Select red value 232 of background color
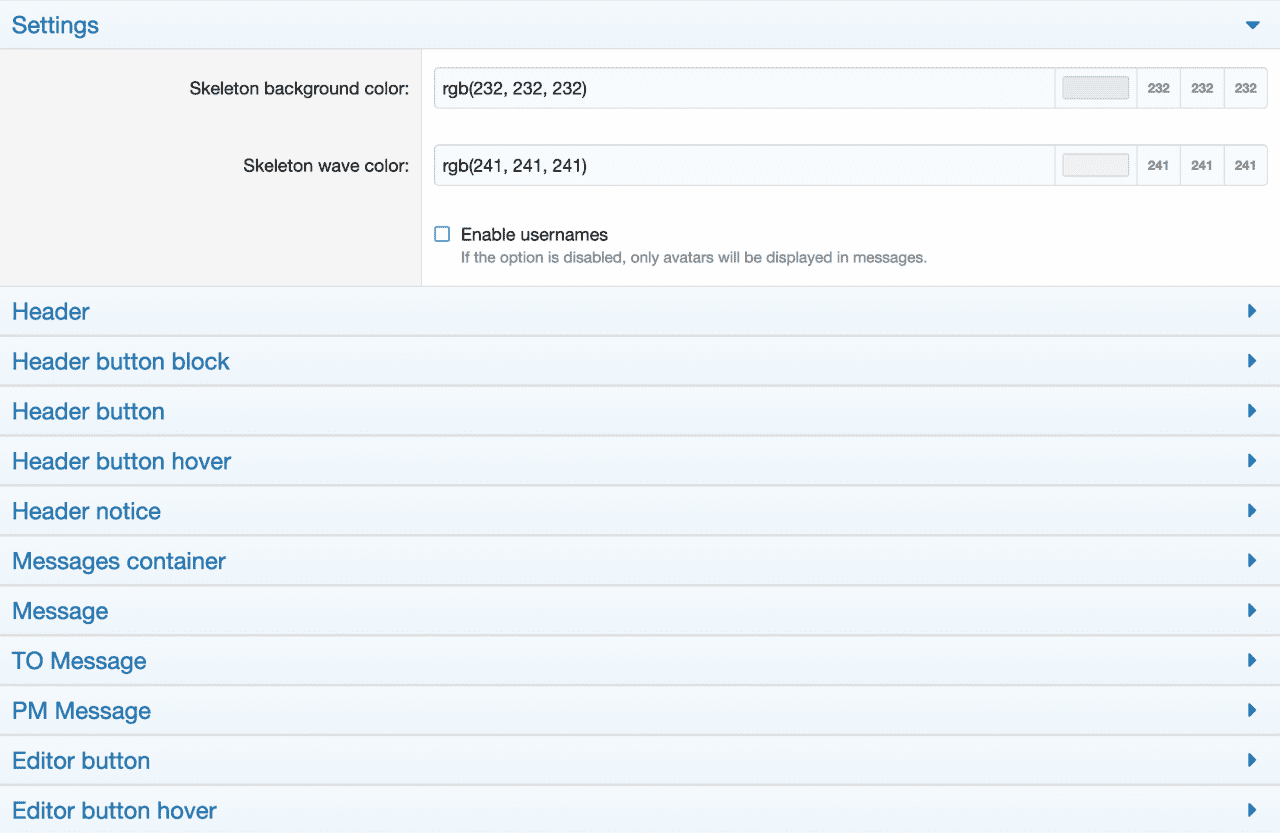Screen dimensions: 1280x833 [1158, 88]
